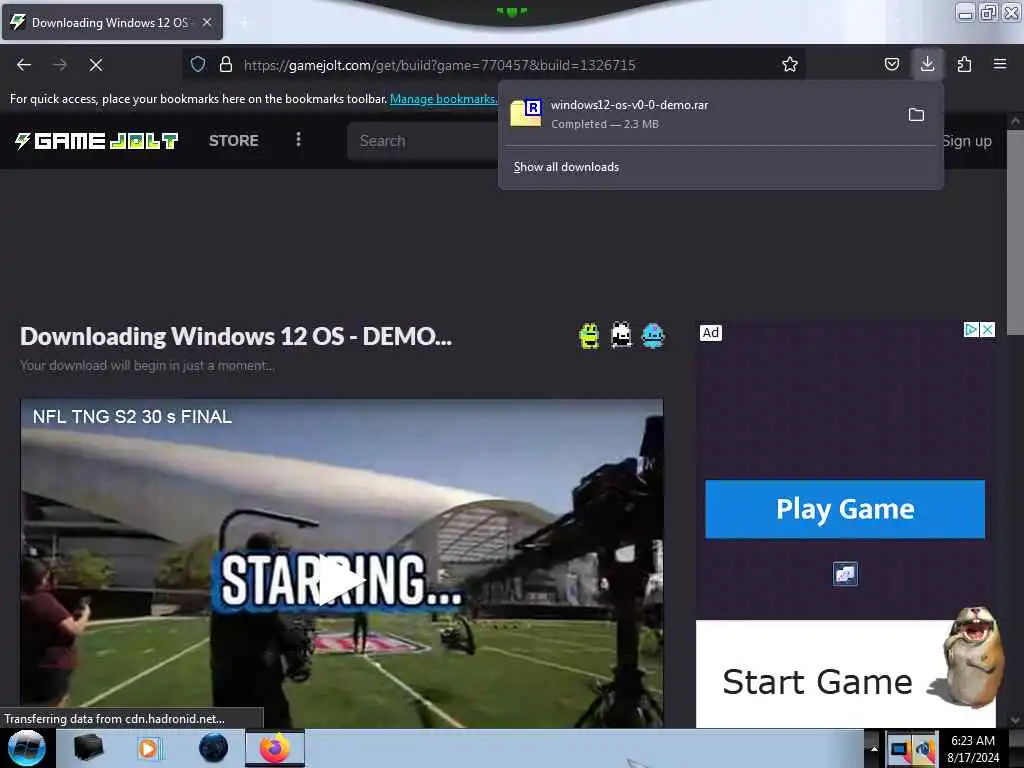Open the three-dot more menu
1024x768 pixels.
(298, 140)
